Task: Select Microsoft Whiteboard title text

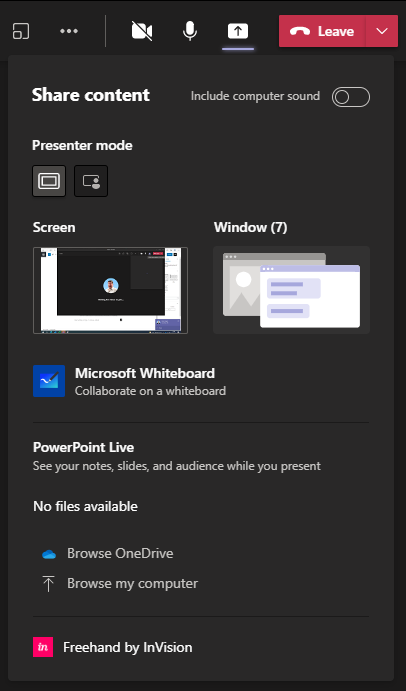Action: pyautogui.click(x=145, y=373)
